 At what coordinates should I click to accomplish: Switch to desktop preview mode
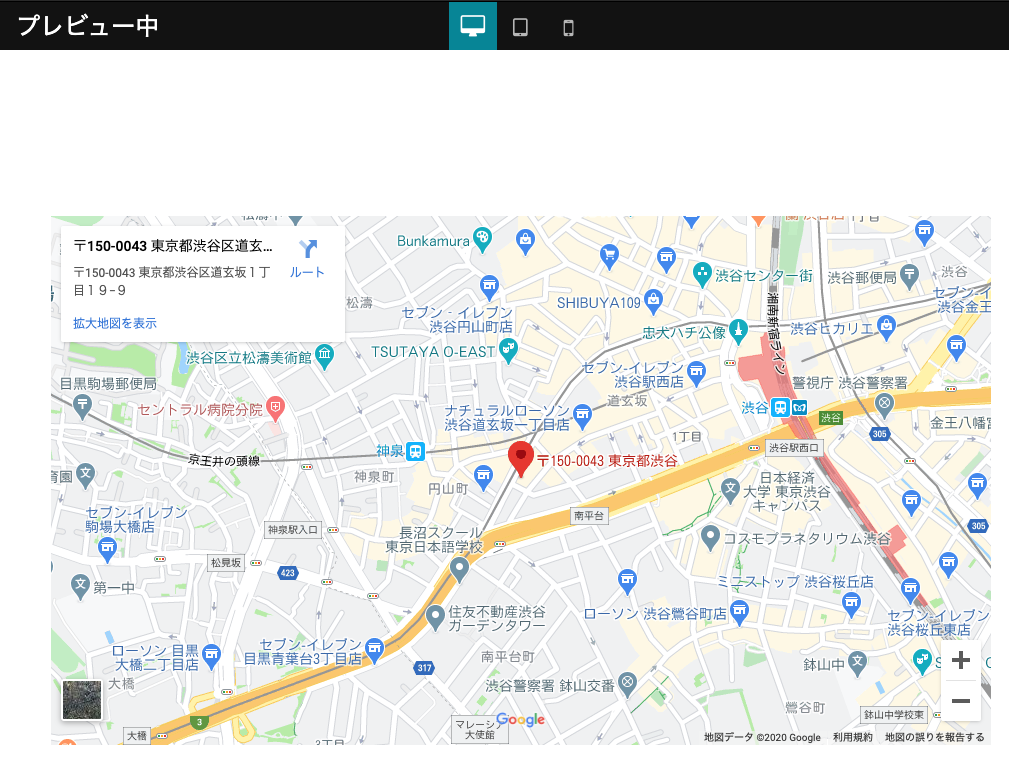coord(472,26)
